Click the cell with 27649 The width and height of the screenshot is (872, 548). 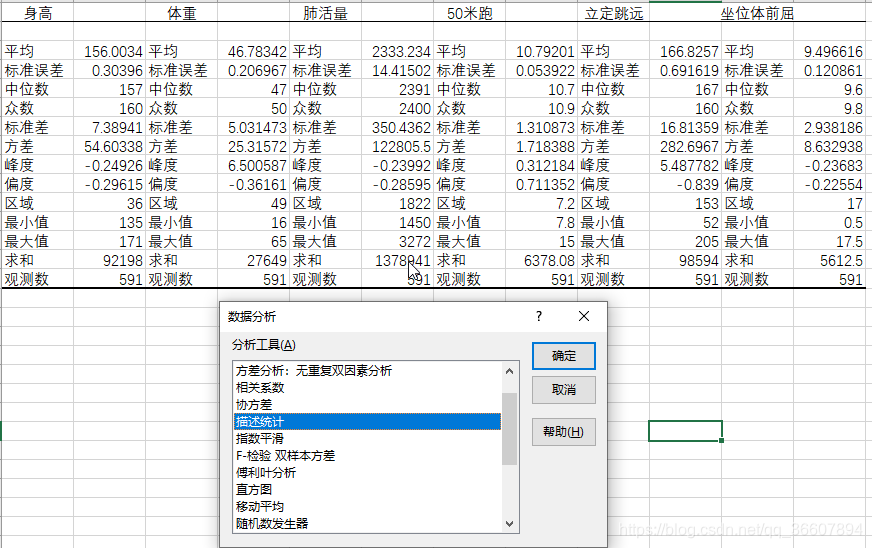tap(254, 260)
